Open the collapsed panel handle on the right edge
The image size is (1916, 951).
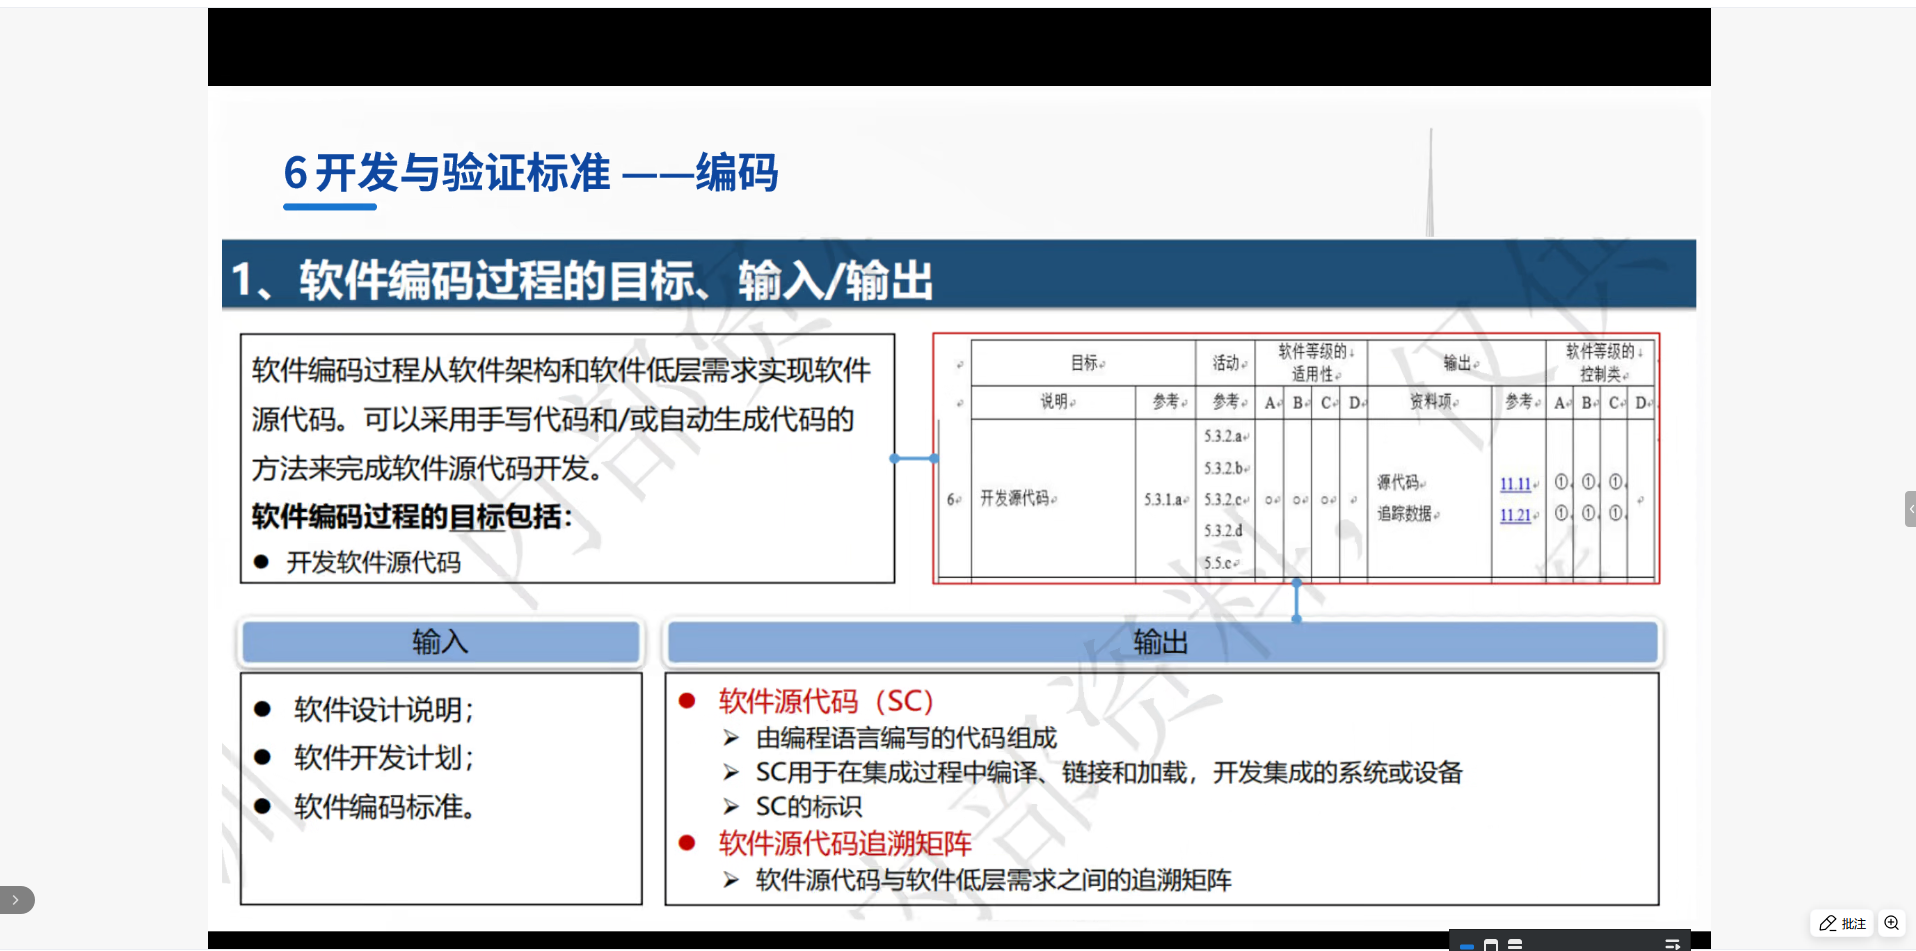point(1910,509)
